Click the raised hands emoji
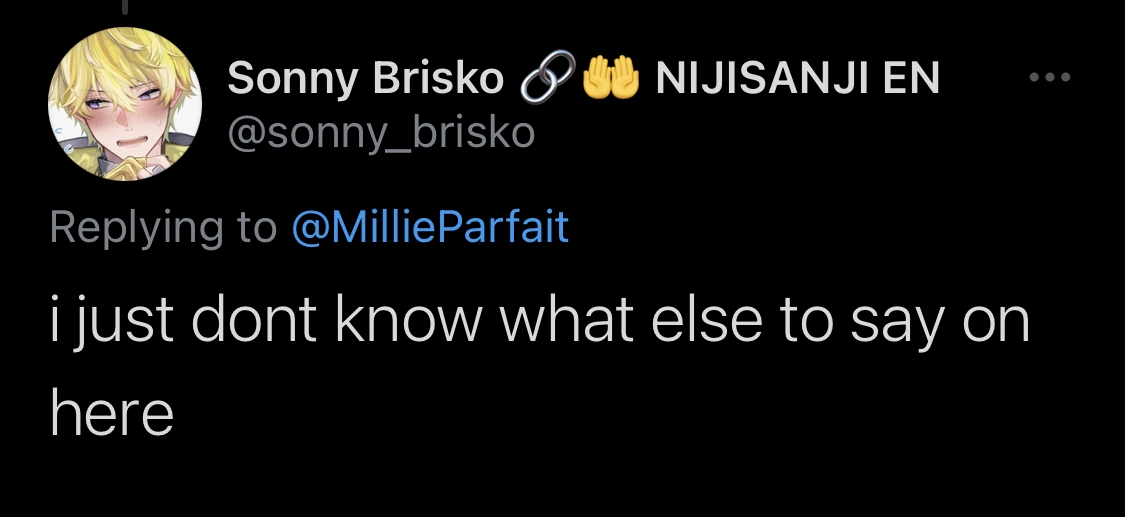The image size is (1125, 517). 611,78
